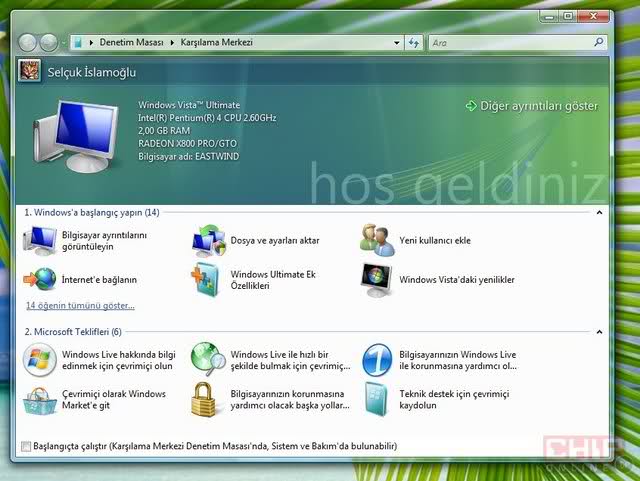Open the Bilgisayar ayrıntılarını görüntüleyin computer icon
Image resolution: width=640 pixels, height=481 pixels.
(x=40, y=240)
